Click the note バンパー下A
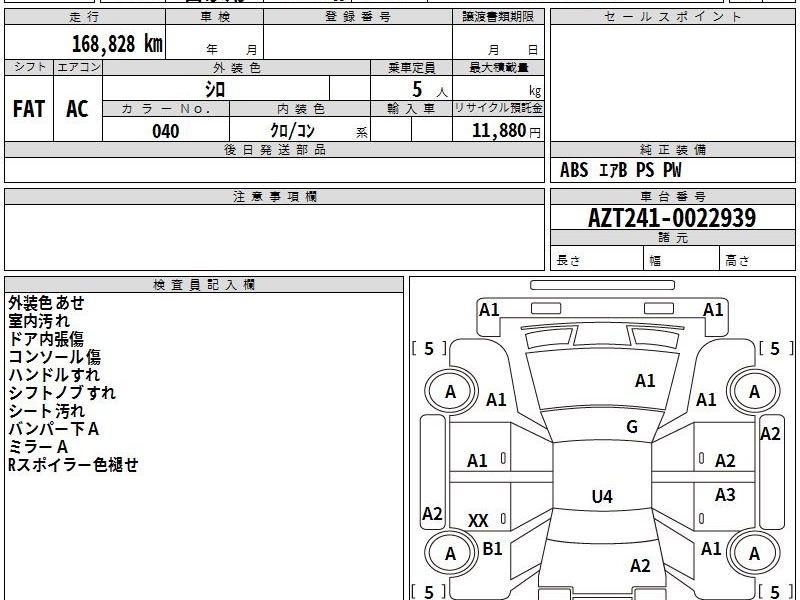The height and width of the screenshot is (600, 800). 54,429
